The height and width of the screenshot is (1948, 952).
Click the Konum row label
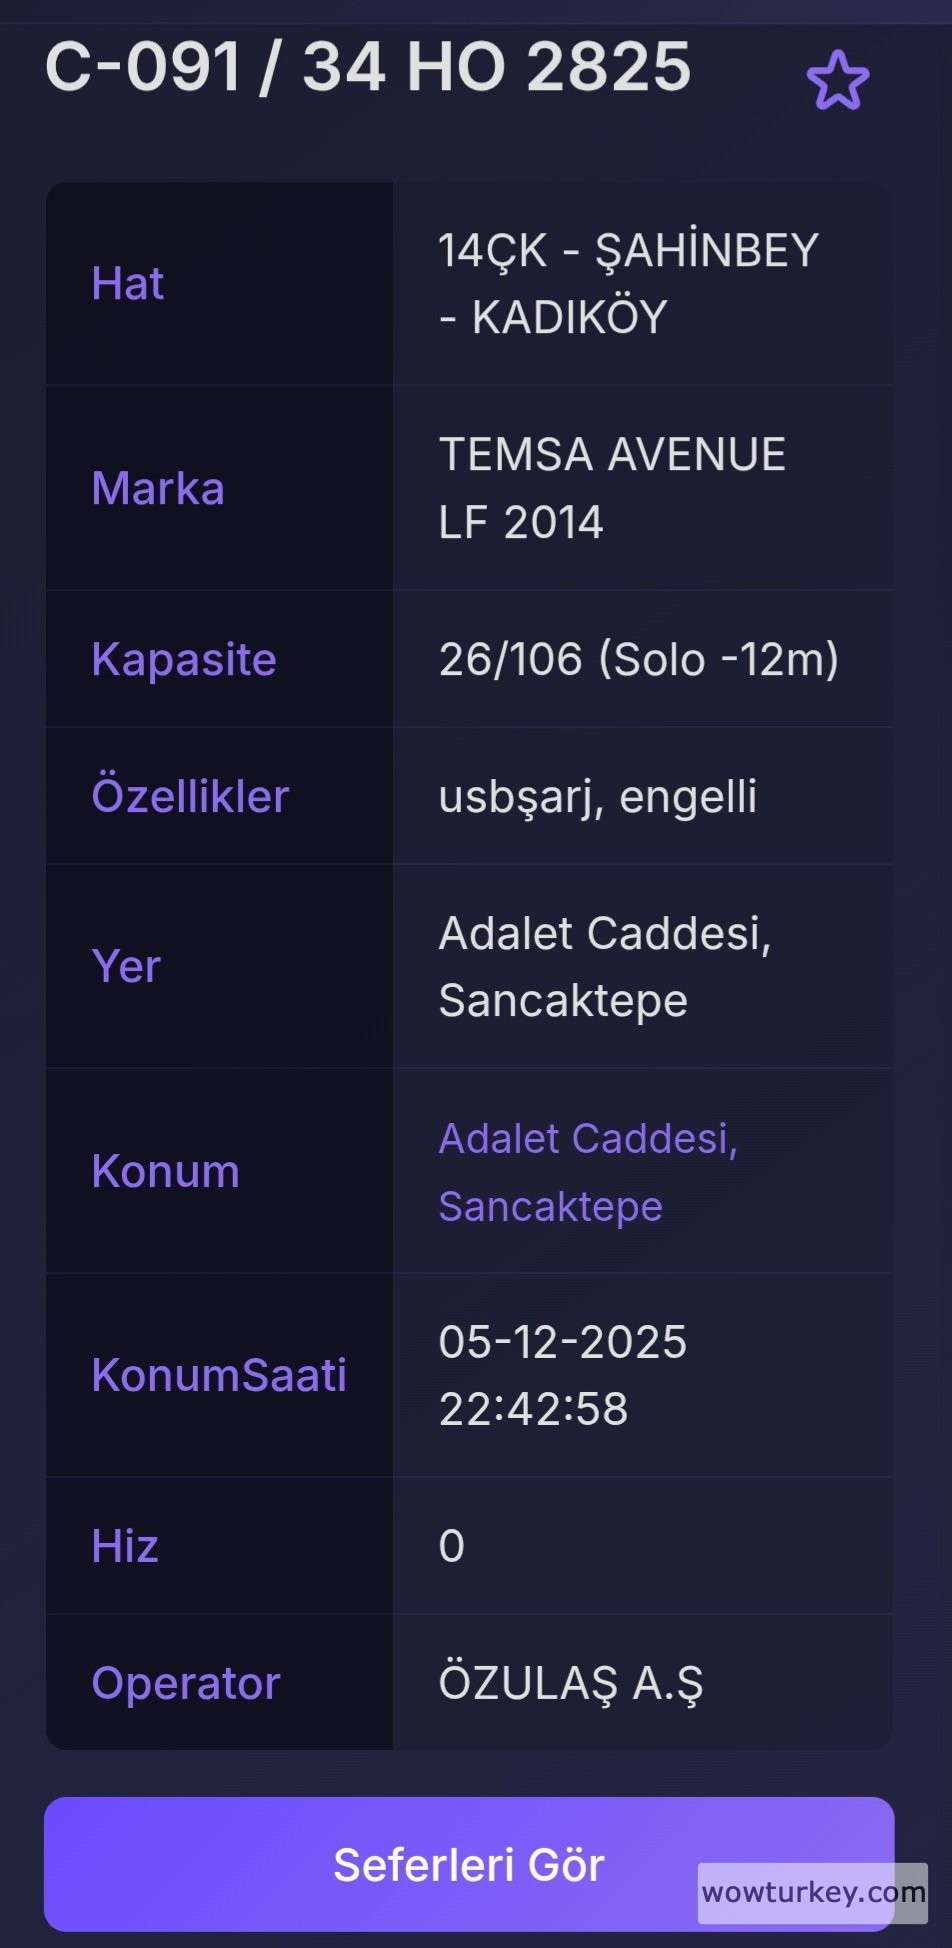[x=165, y=1172]
